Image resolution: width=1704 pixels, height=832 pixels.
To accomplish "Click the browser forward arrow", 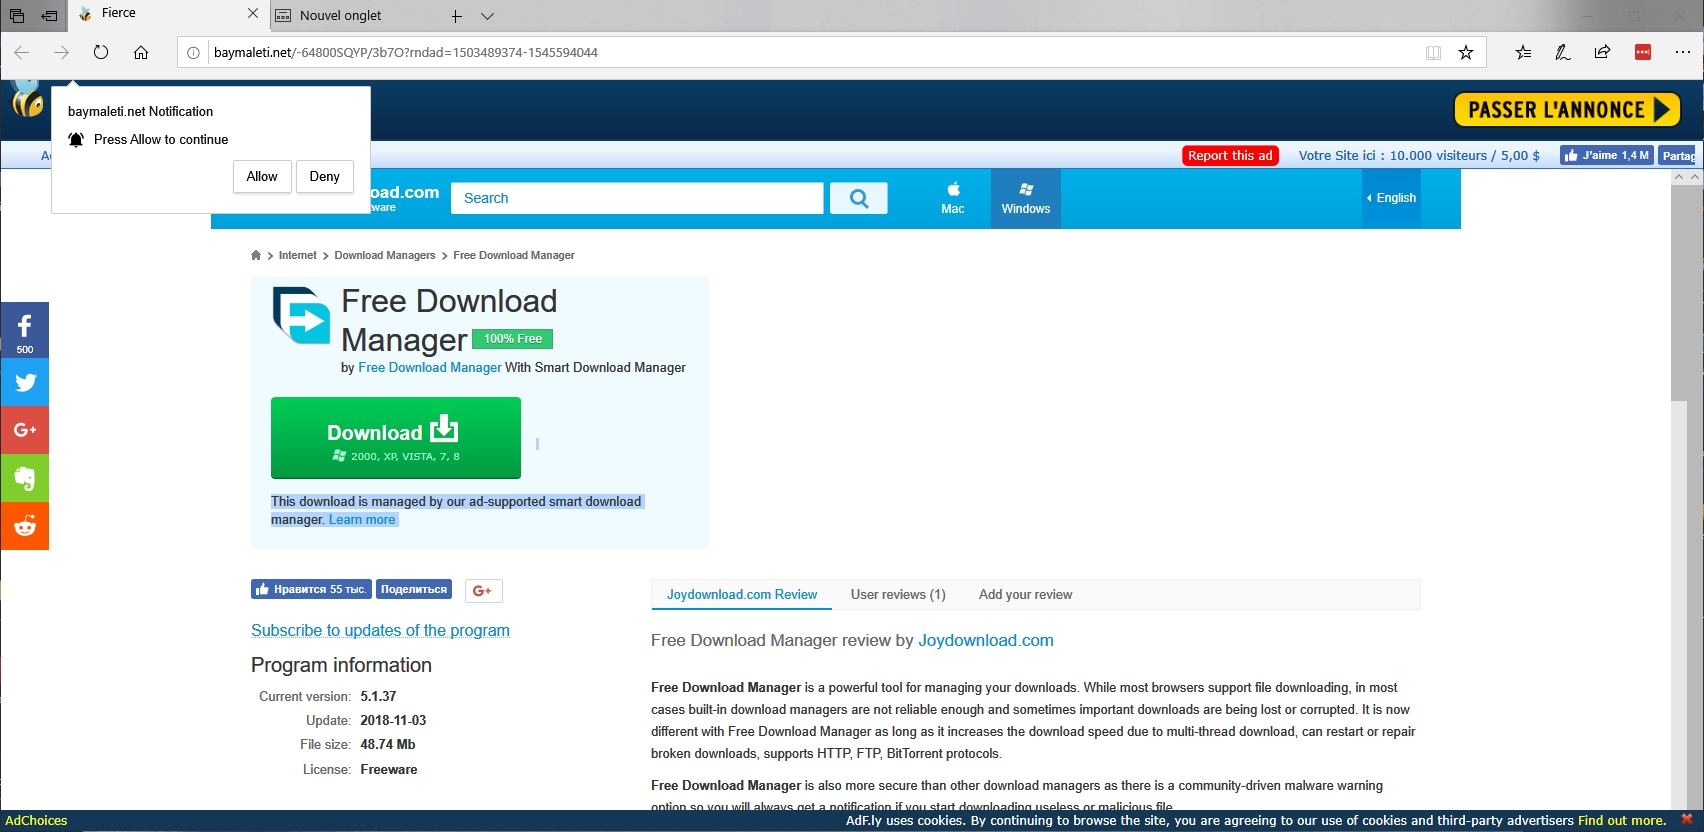I will coord(61,52).
